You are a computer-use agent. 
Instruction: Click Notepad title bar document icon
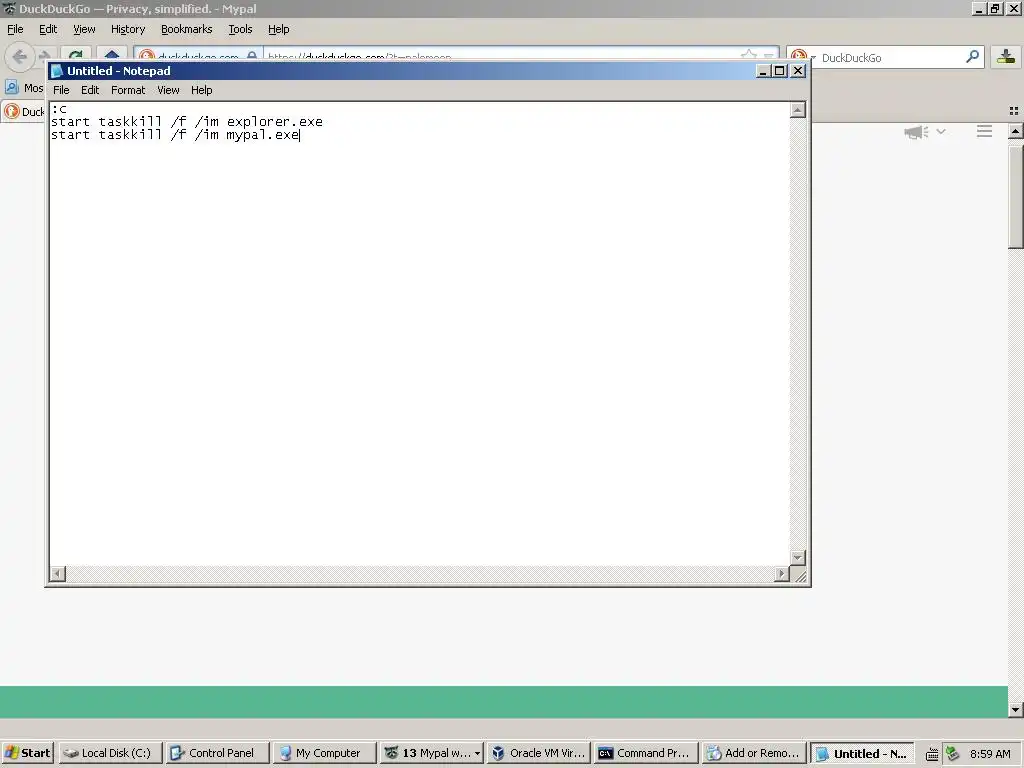57,71
